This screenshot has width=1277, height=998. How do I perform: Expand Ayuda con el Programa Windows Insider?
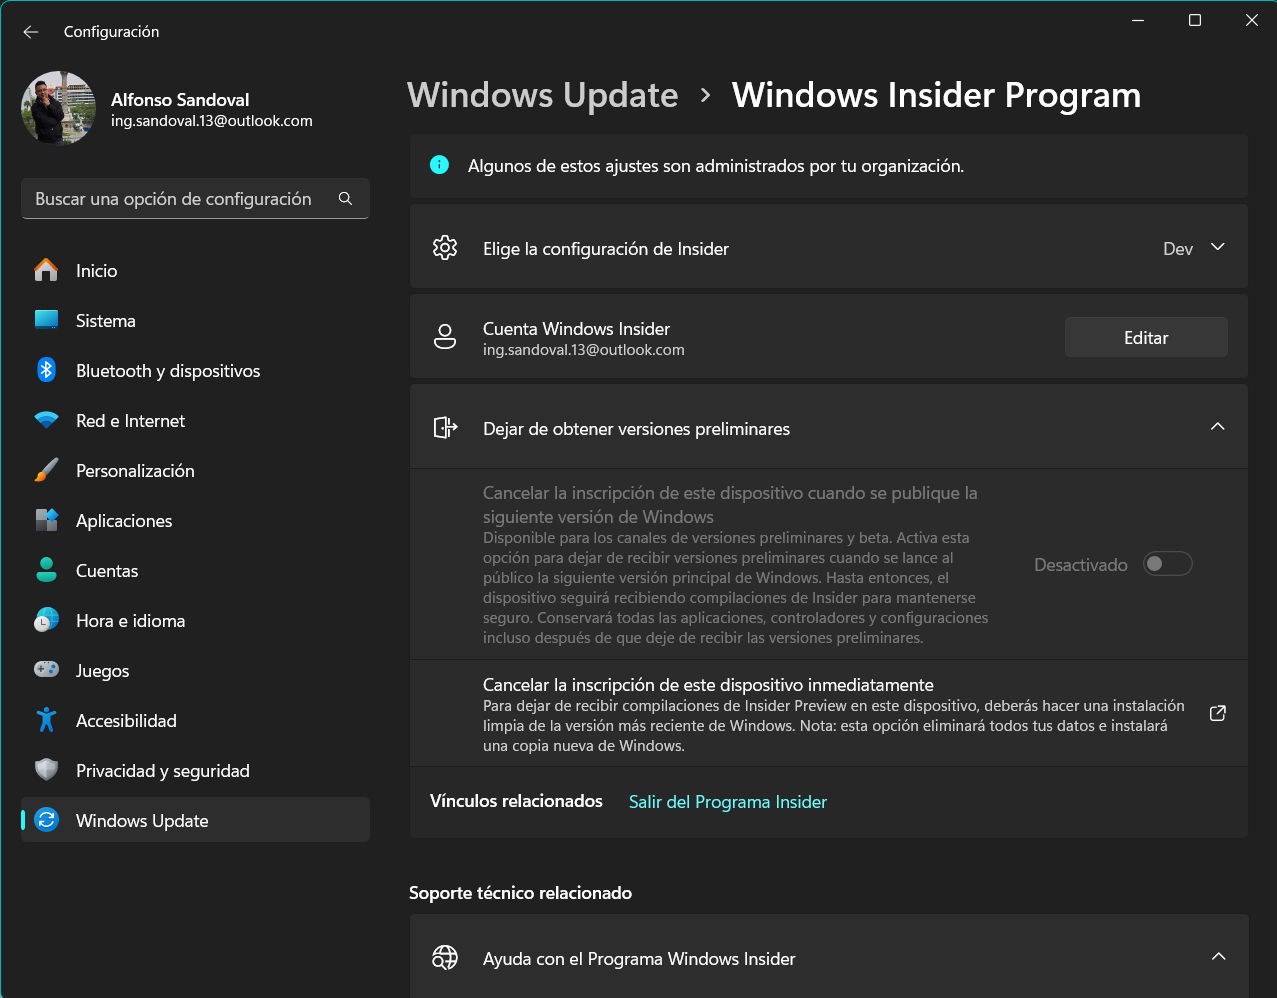(x=1217, y=956)
